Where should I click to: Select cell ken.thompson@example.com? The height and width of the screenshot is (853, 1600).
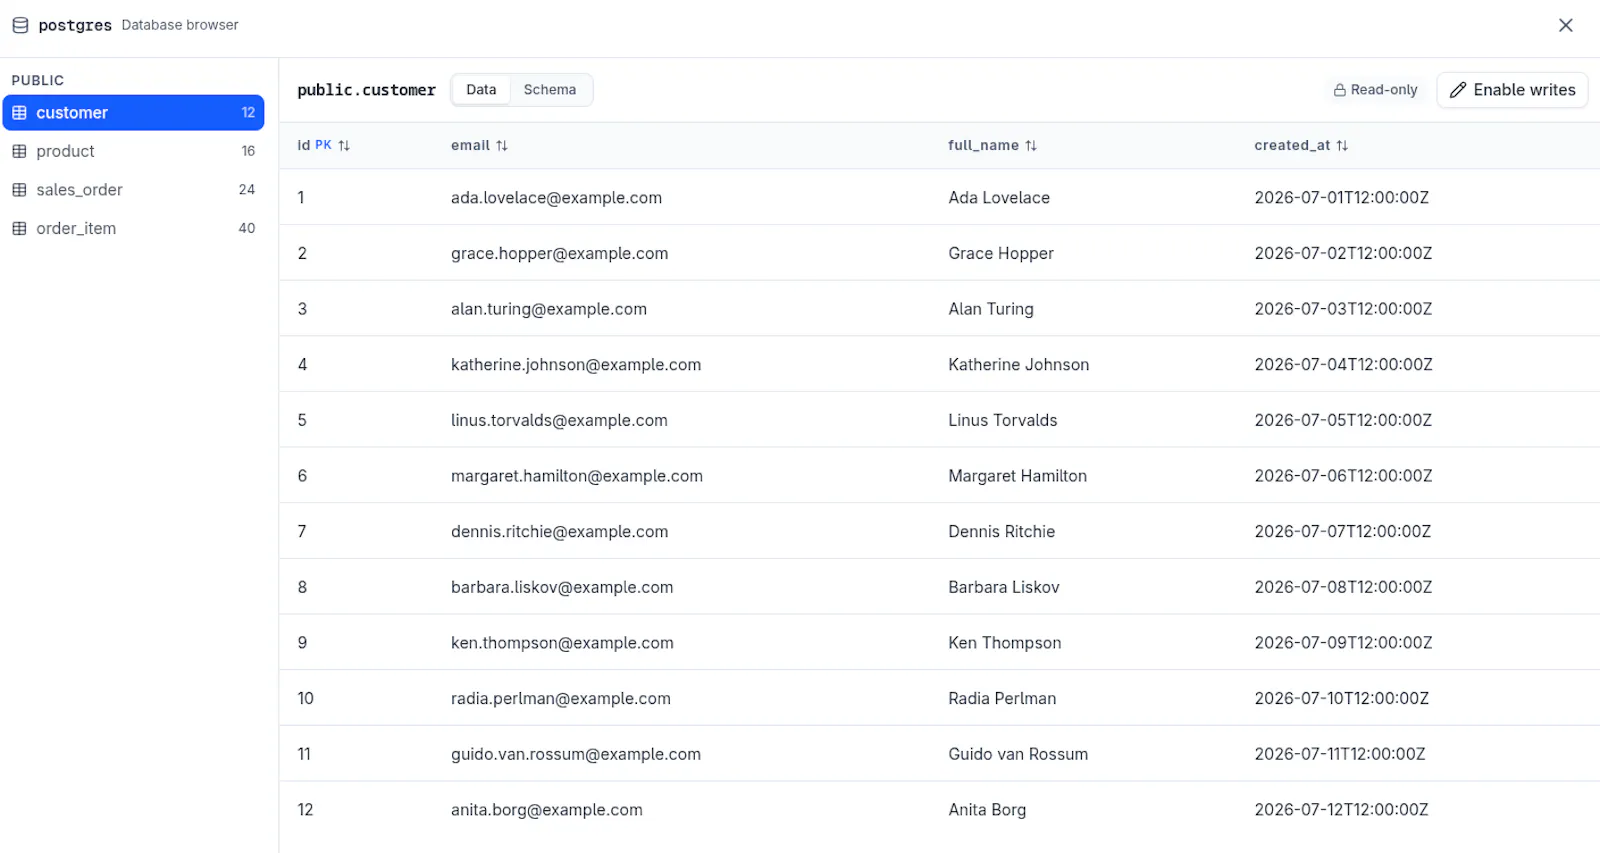tap(562, 643)
